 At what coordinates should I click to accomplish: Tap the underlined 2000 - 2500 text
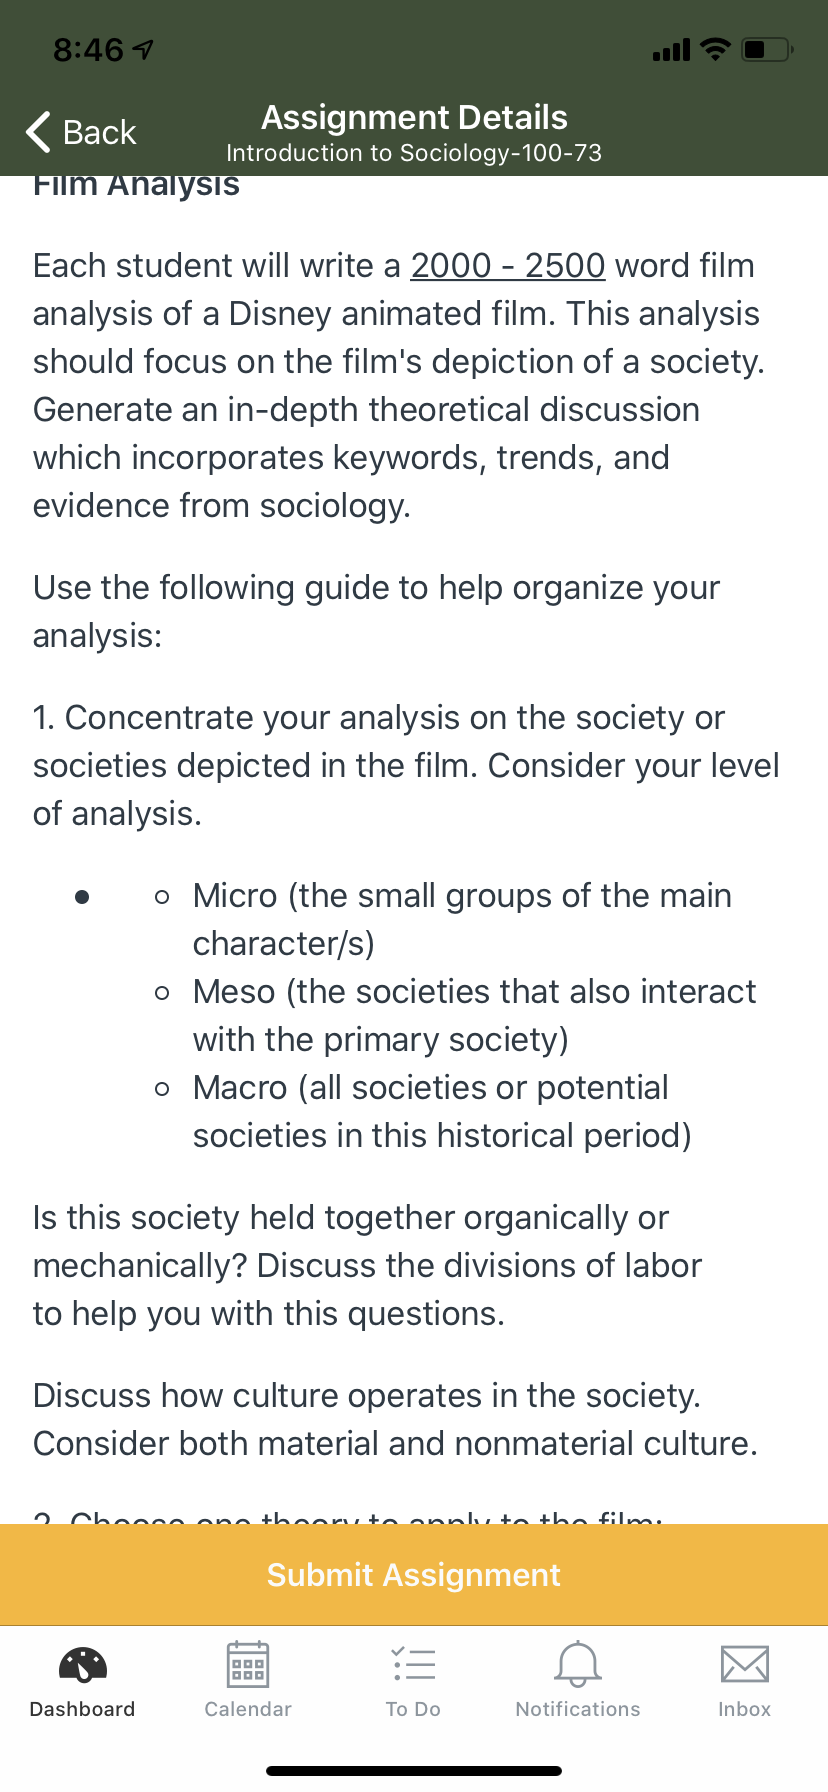click(x=507, y=266)
